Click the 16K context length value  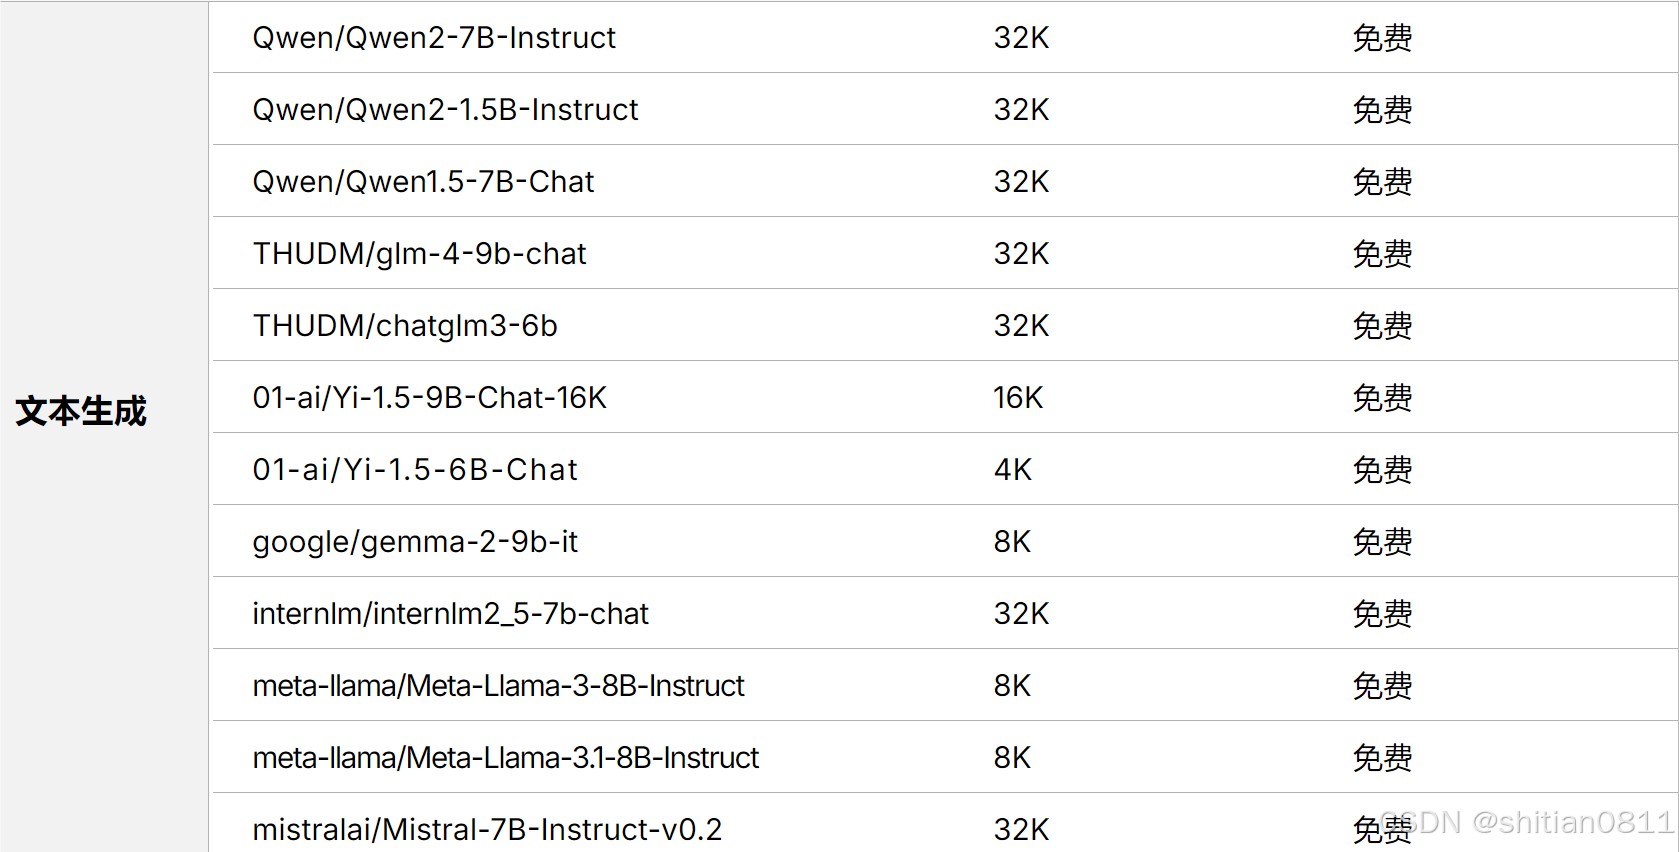(1018, 398)
